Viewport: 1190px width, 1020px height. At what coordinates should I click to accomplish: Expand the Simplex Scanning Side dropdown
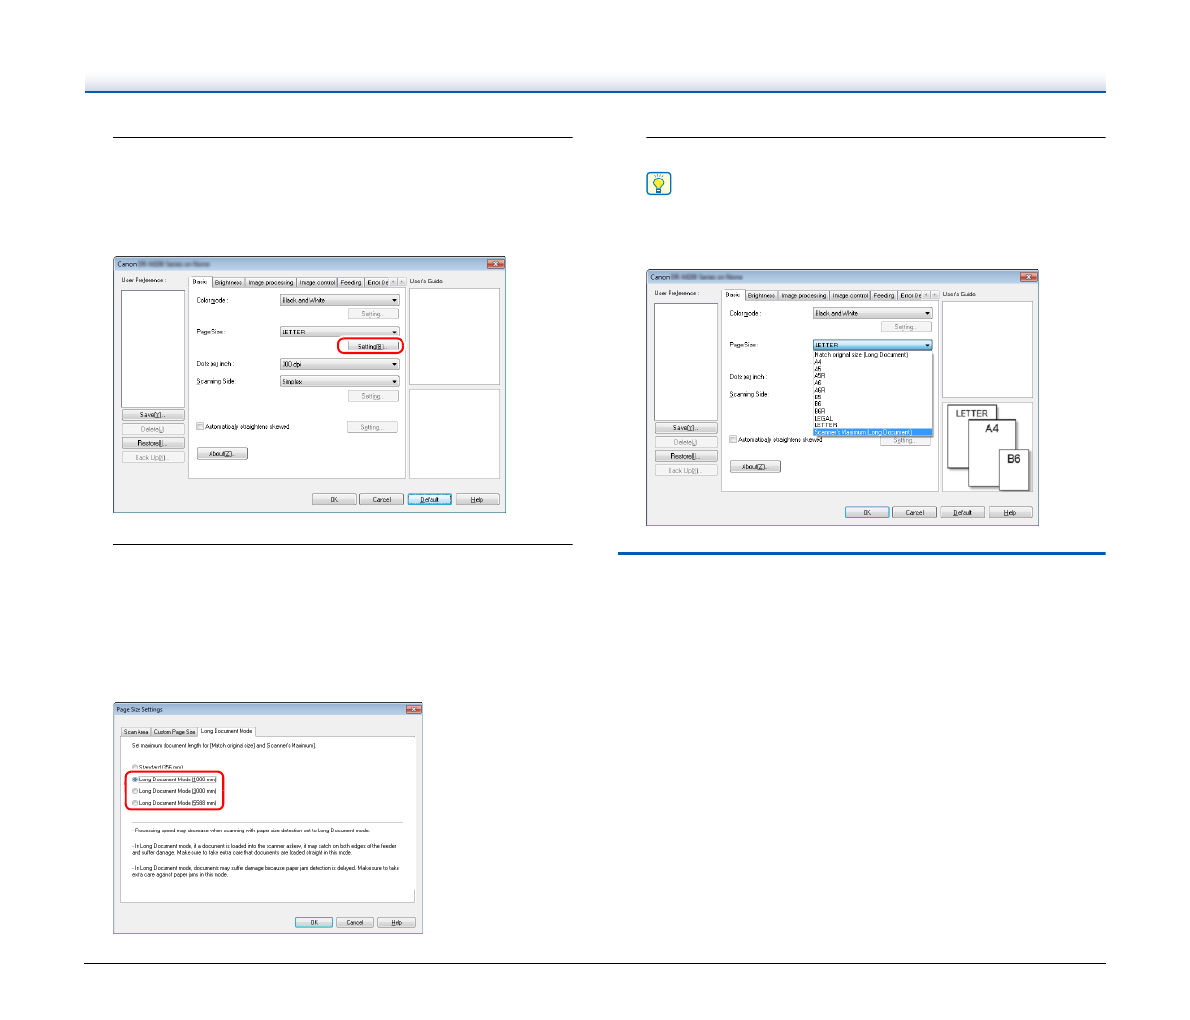point(340,381)
